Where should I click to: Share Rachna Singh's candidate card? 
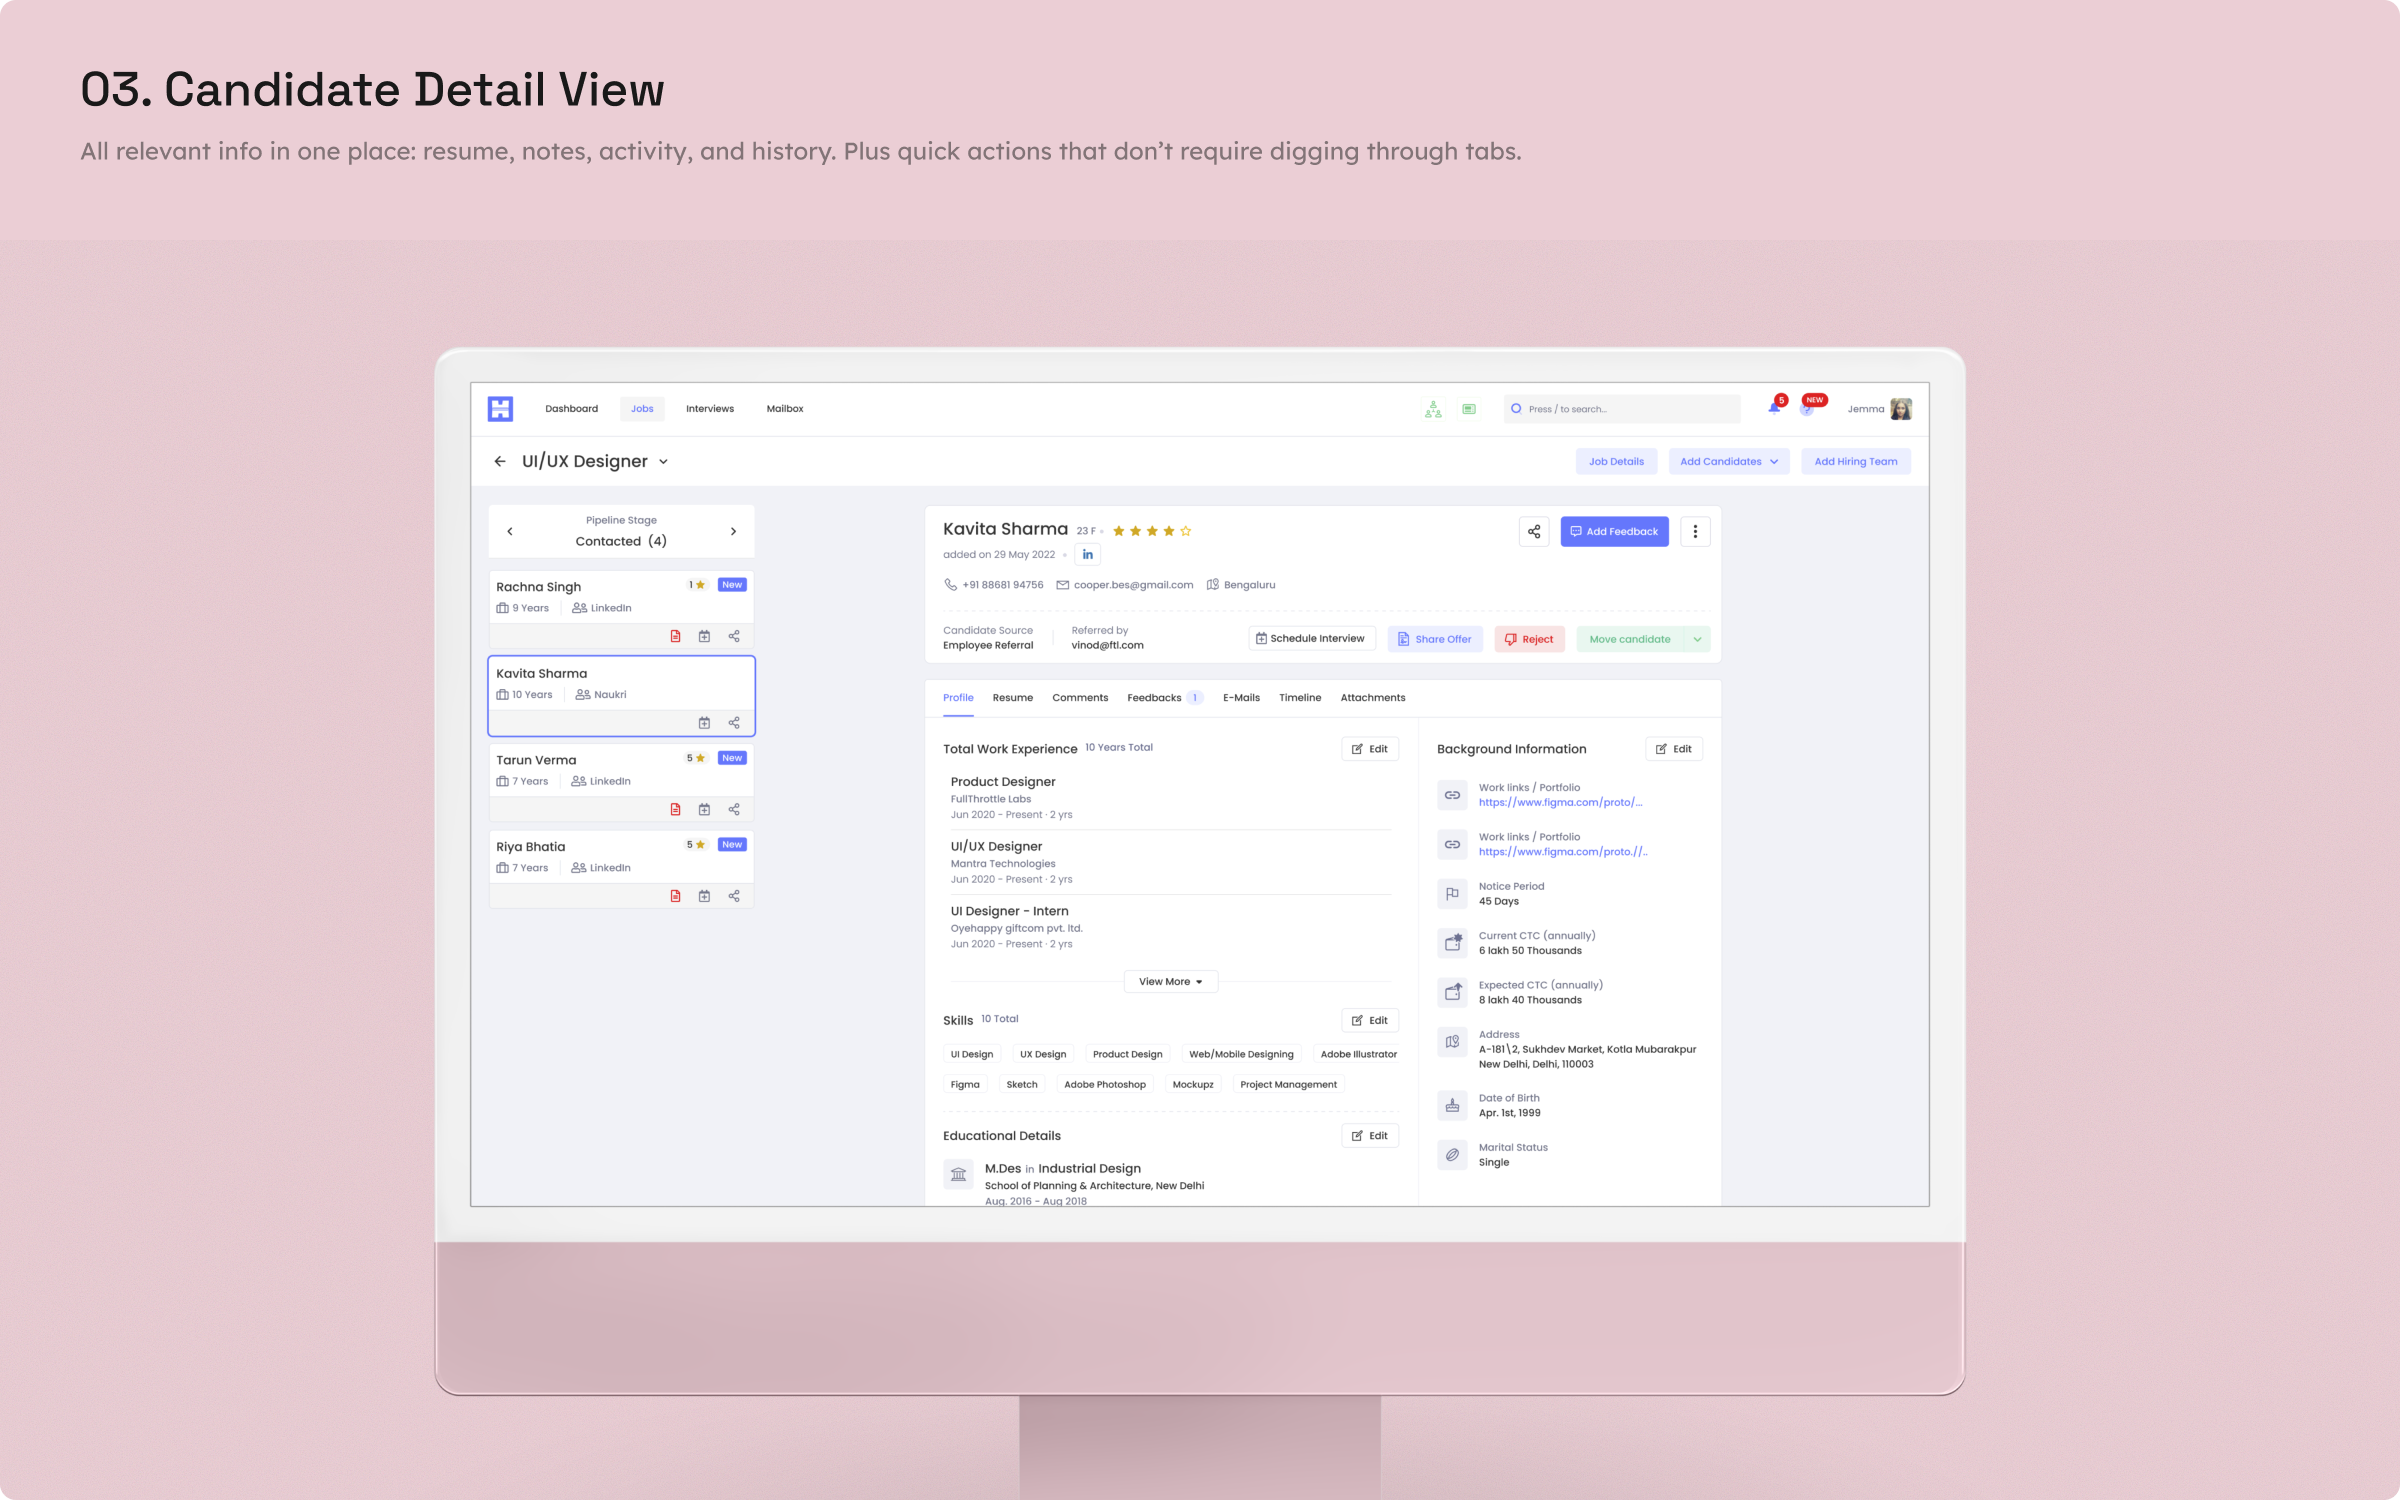click(x=734, y=636)
